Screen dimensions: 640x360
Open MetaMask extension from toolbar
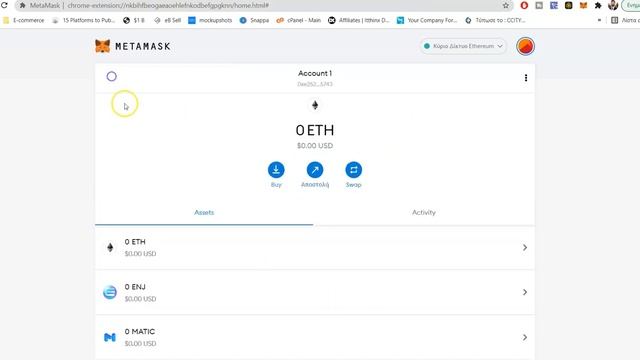[x=583, y=5]
